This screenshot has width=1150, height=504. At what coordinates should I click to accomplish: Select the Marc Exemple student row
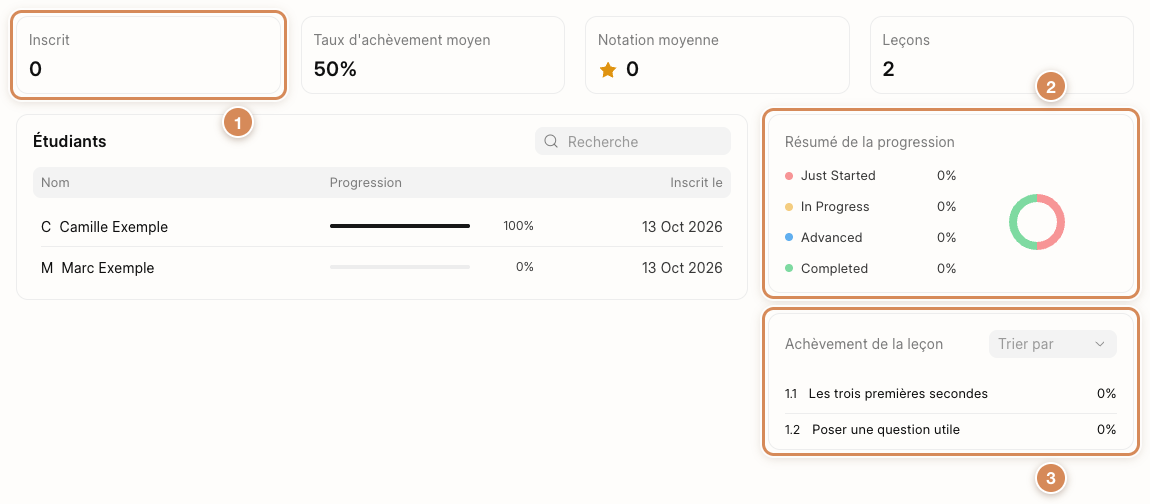pos(381,268)
